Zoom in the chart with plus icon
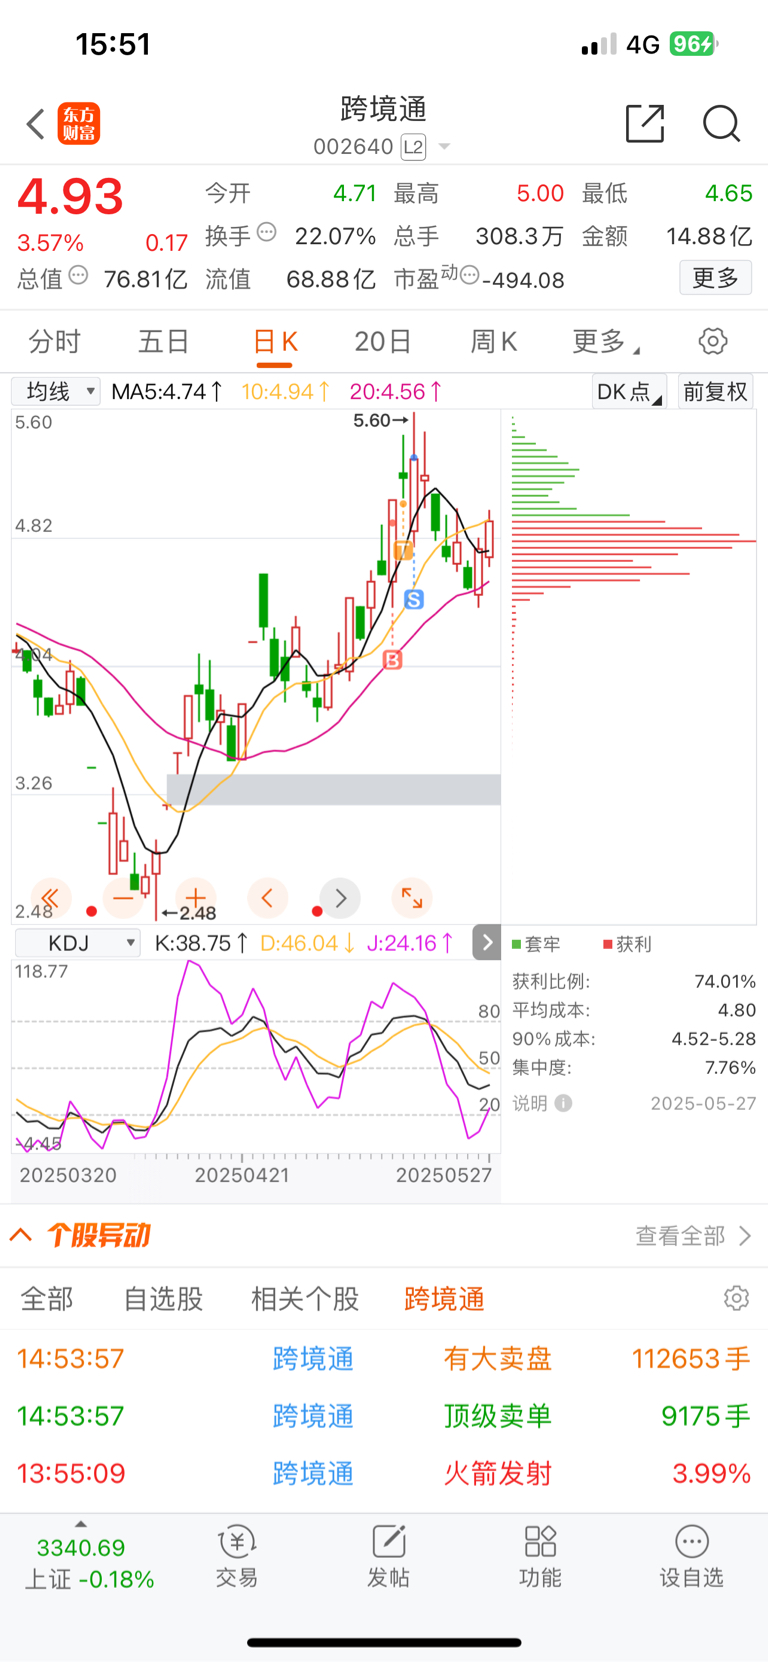 pos(195,898)
